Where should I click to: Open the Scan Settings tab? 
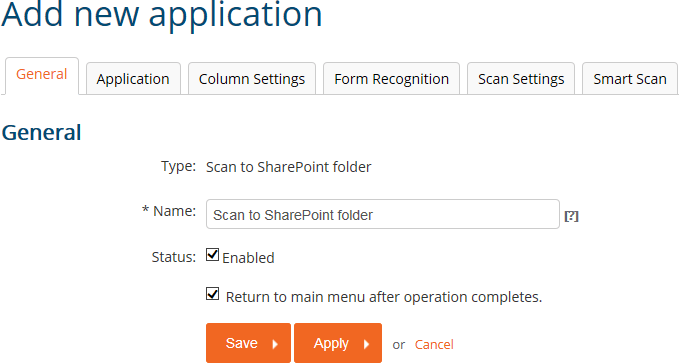click(x=521, y=79)
